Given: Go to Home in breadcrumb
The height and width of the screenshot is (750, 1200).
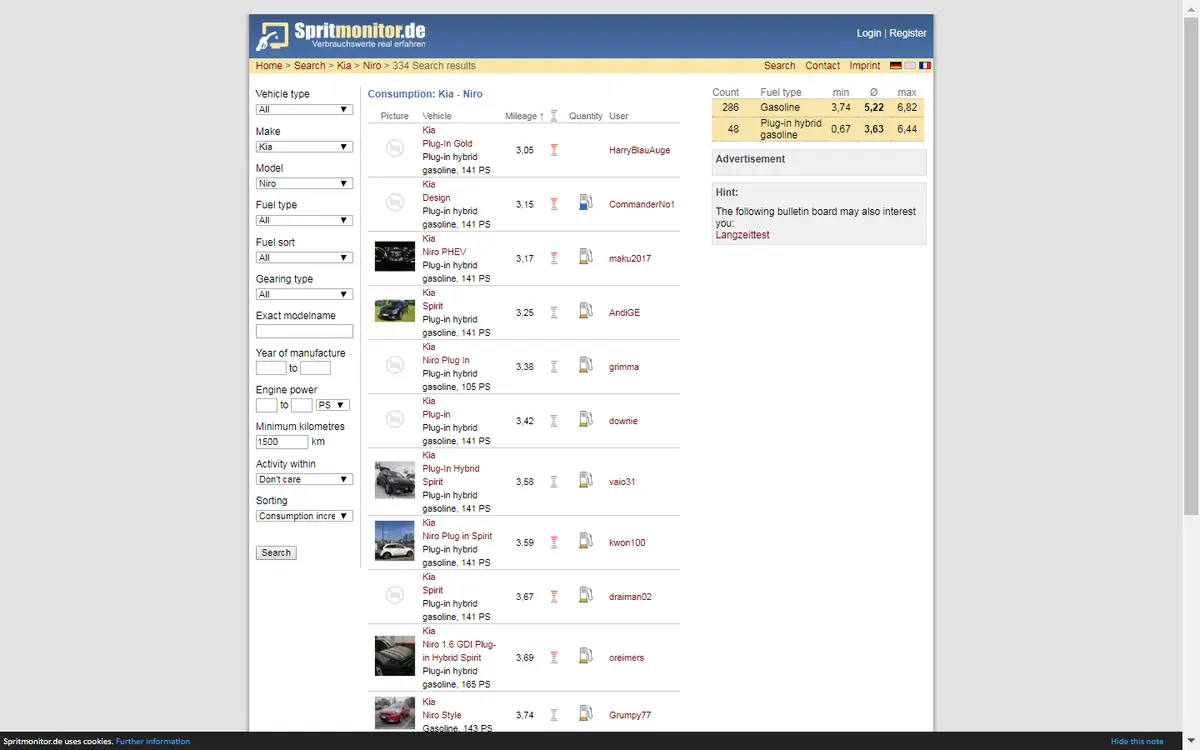Looking at the screenshot, I should [x=269, y=66].
